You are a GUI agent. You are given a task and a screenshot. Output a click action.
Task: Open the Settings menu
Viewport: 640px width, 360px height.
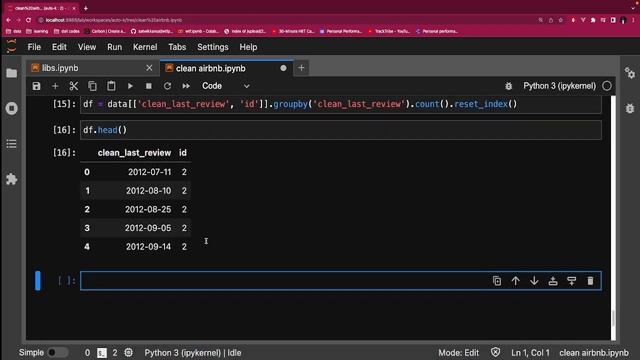pyautogui.click(x=213, y=47)
